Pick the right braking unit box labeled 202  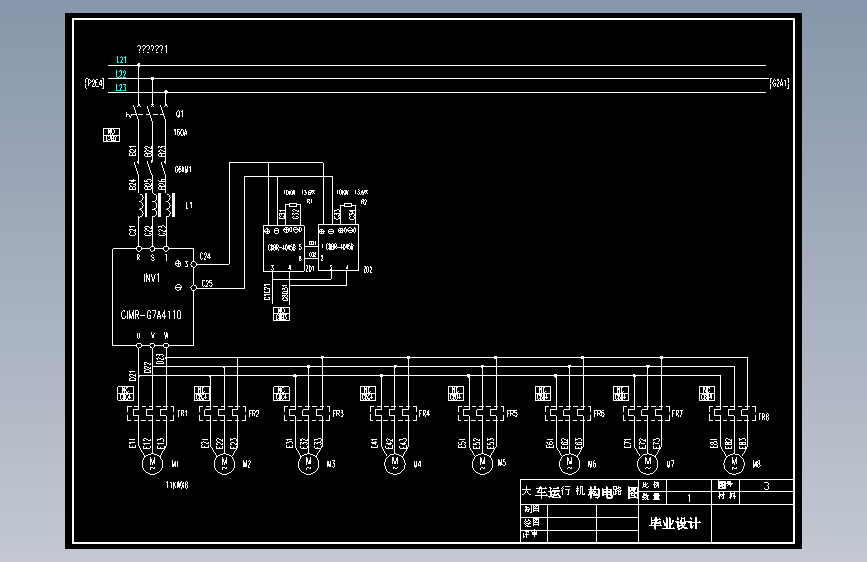(338, 248)
